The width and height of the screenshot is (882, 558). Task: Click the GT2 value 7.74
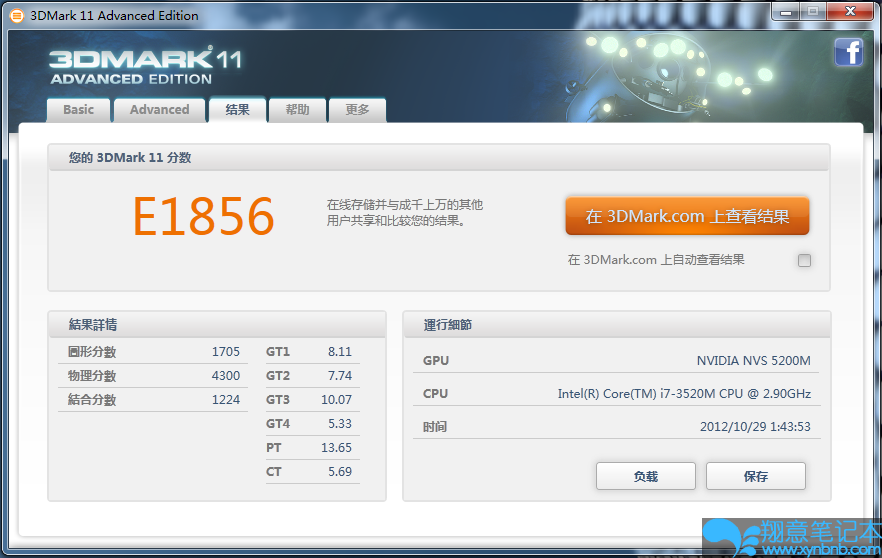[340, 376]
